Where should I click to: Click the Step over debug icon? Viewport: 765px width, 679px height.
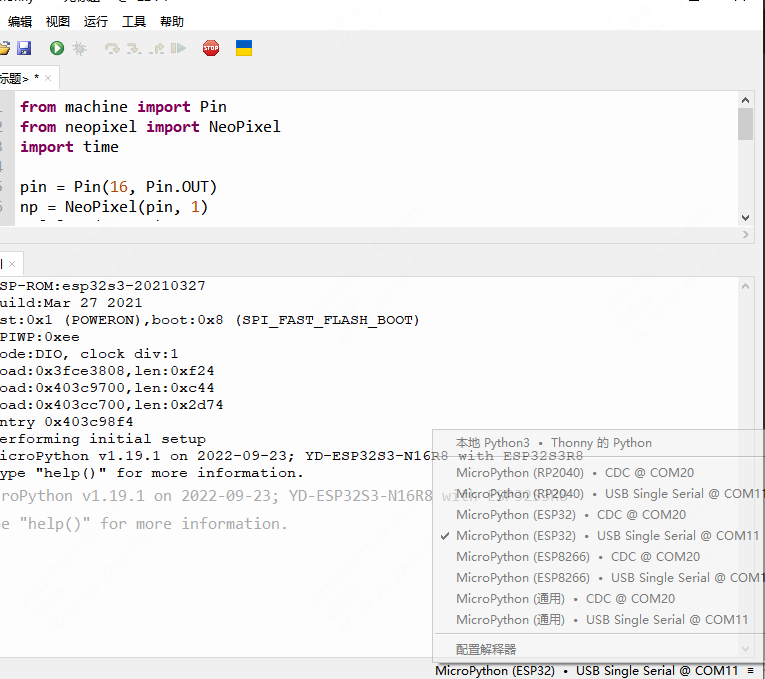point(112,48)
